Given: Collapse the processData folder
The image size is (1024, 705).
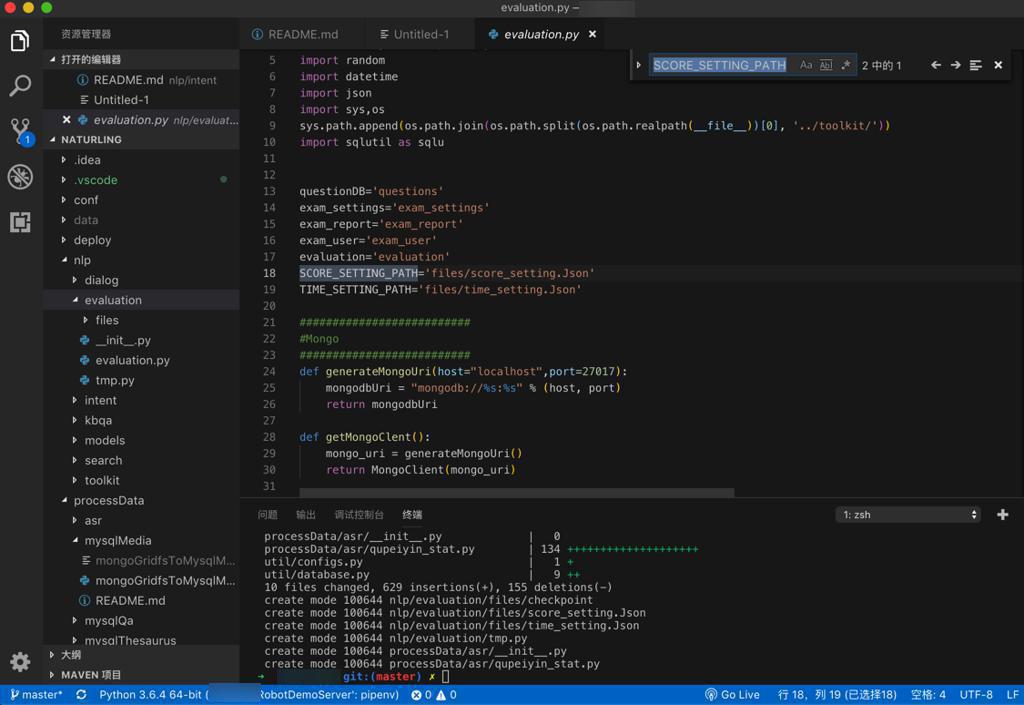Looking at the screenshot, I should 141,501.
